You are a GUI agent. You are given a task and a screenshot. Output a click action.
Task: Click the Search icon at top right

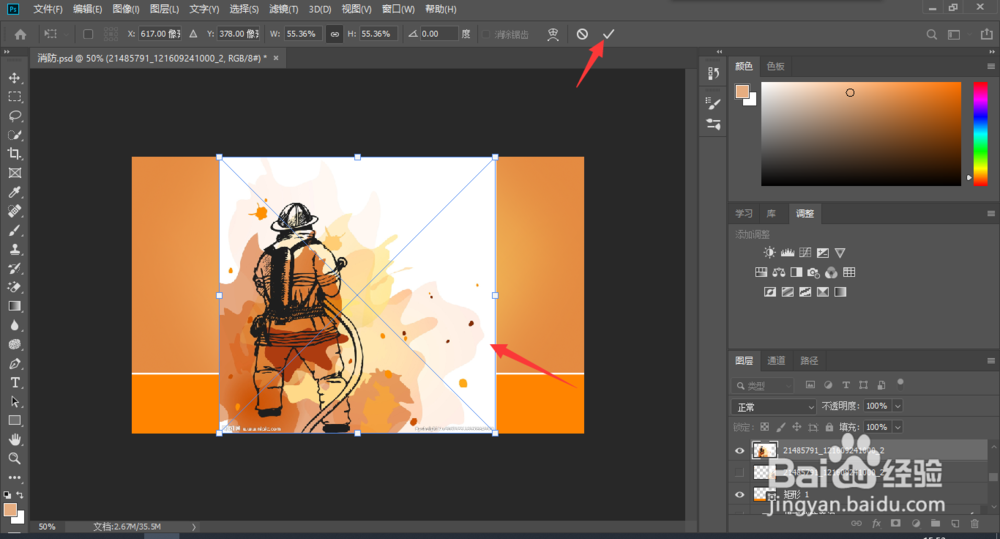[932, 34]
